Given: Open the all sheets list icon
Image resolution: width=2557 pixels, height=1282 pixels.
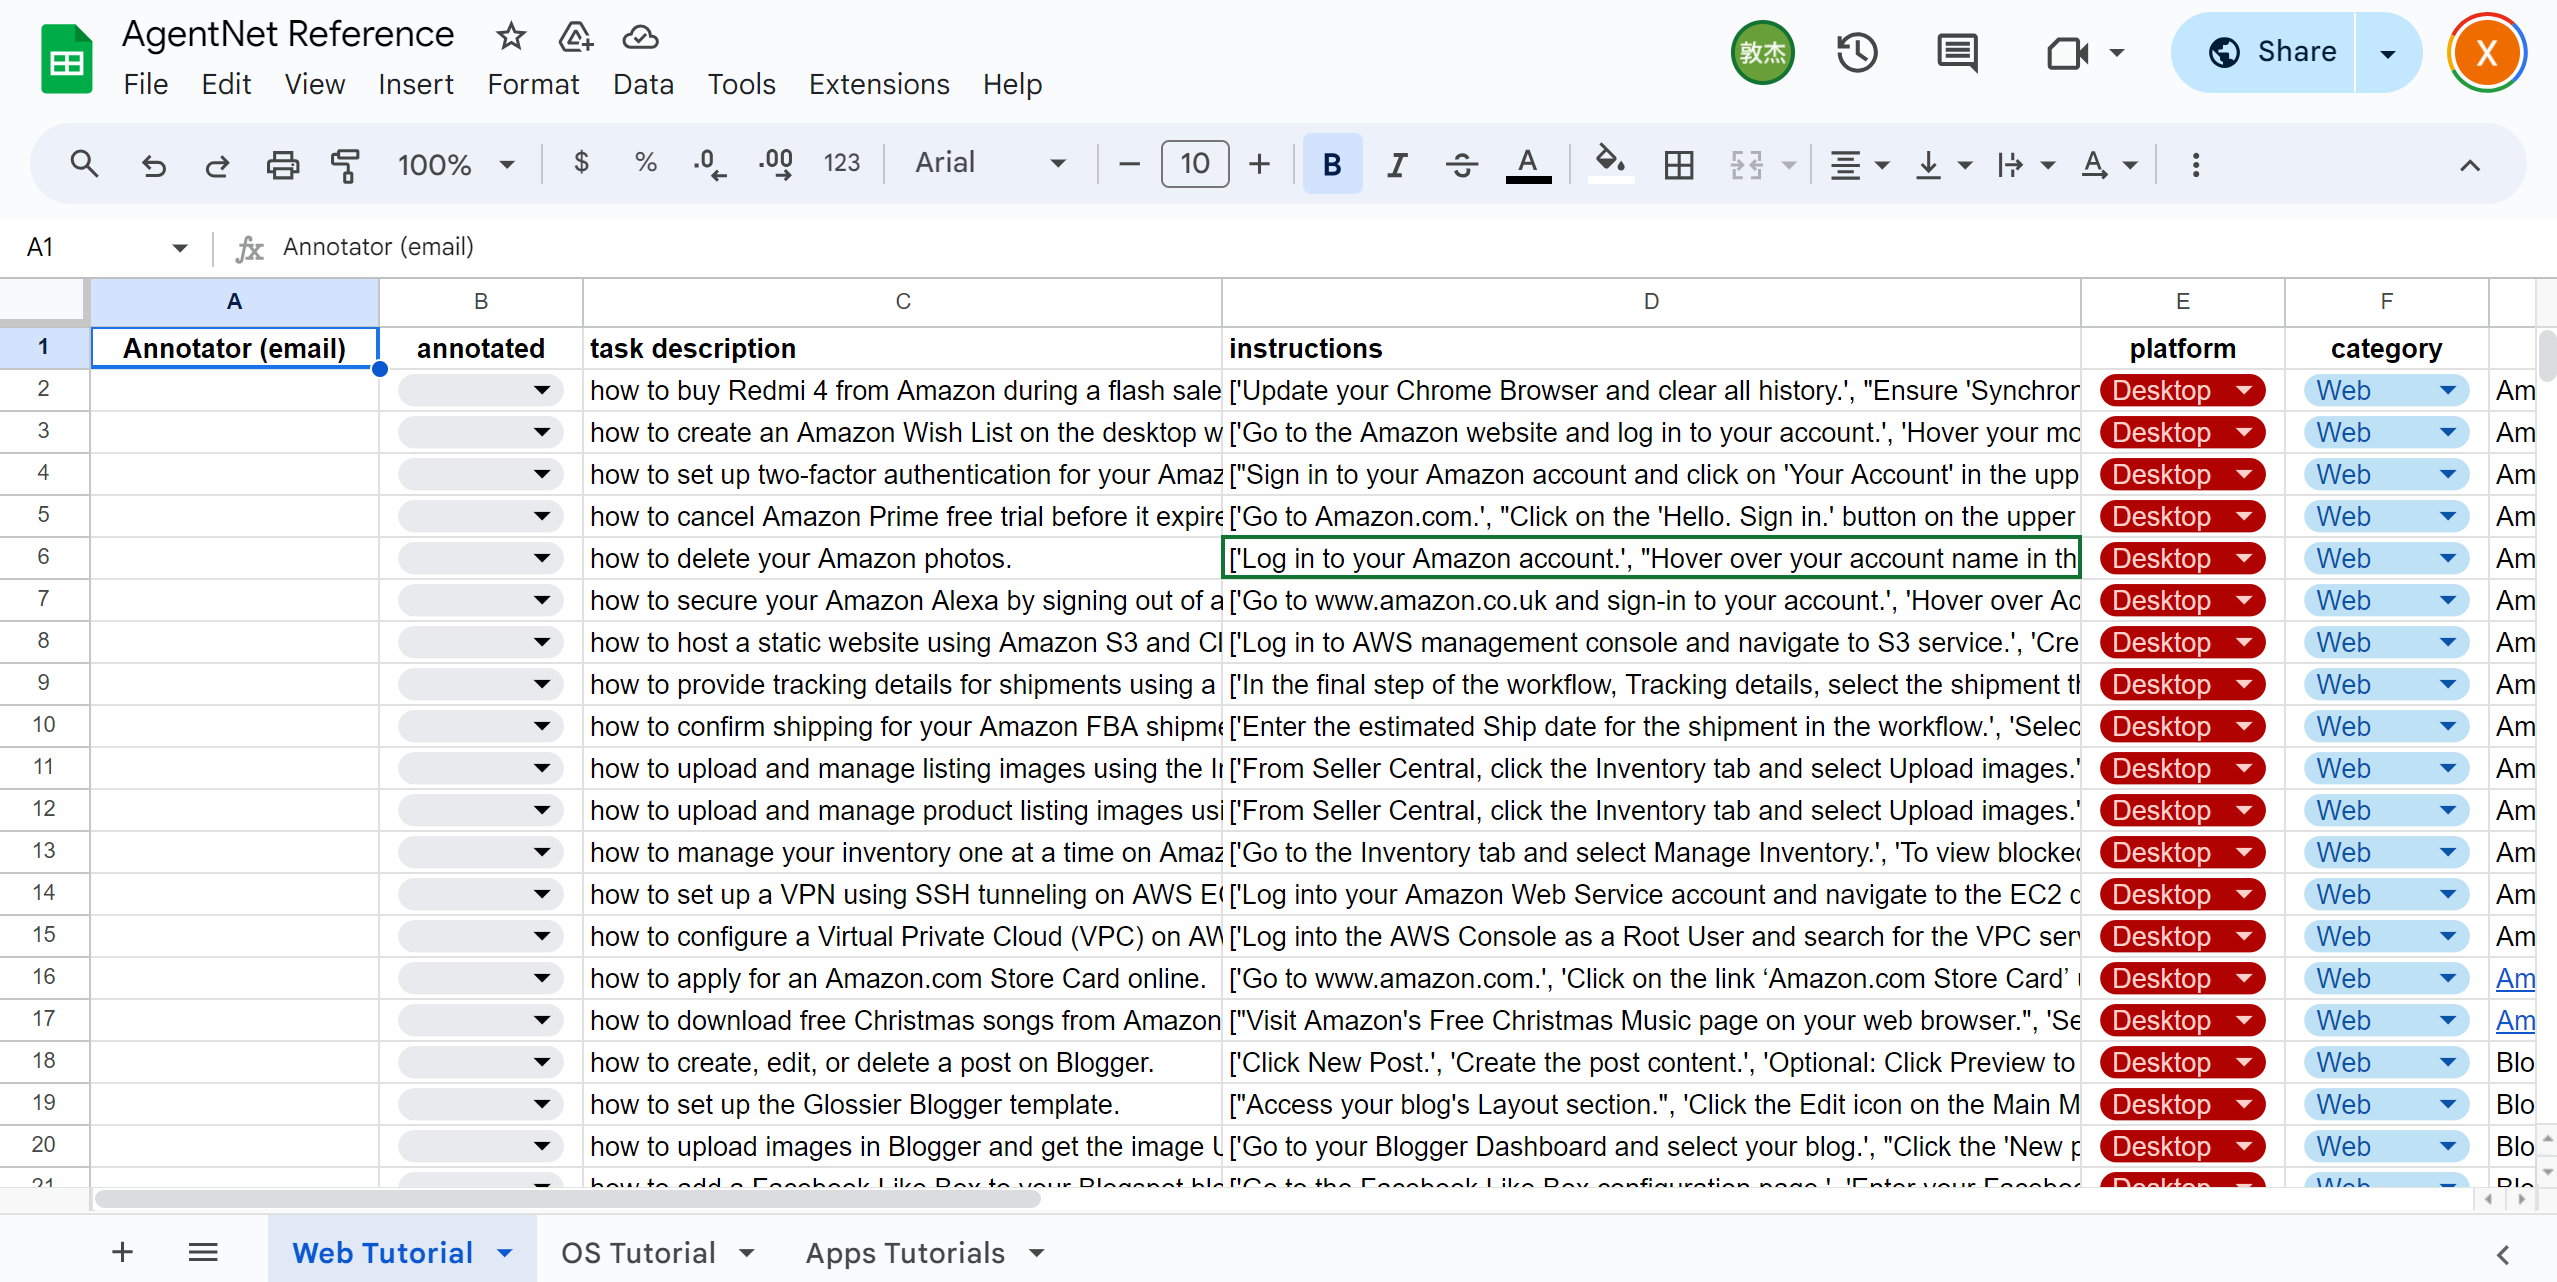Looking at the screenshot, I should [x=203, y=1252].
